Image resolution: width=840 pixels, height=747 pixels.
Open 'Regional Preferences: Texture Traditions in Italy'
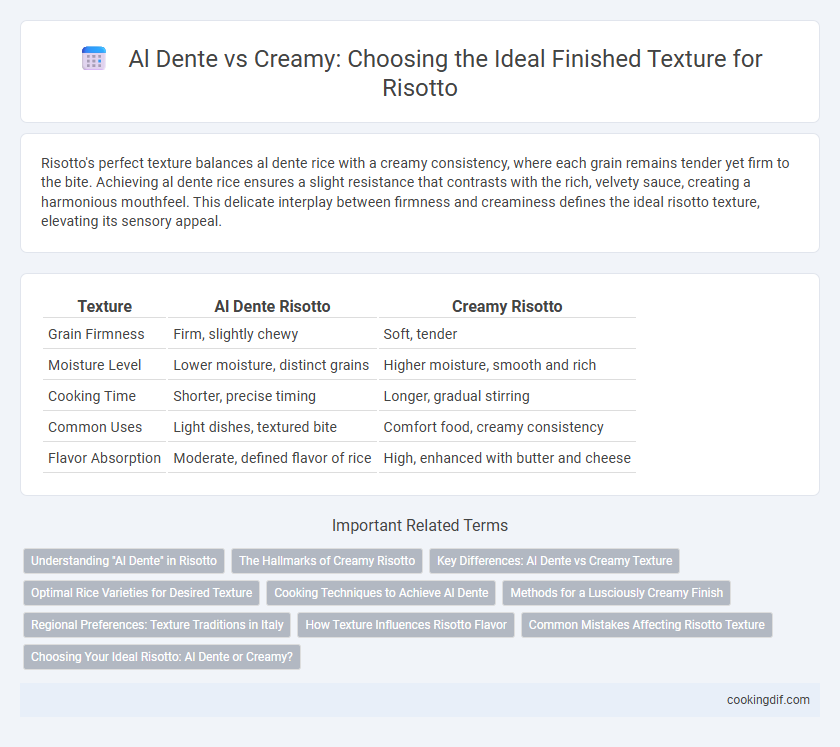(x=157, y=625)
